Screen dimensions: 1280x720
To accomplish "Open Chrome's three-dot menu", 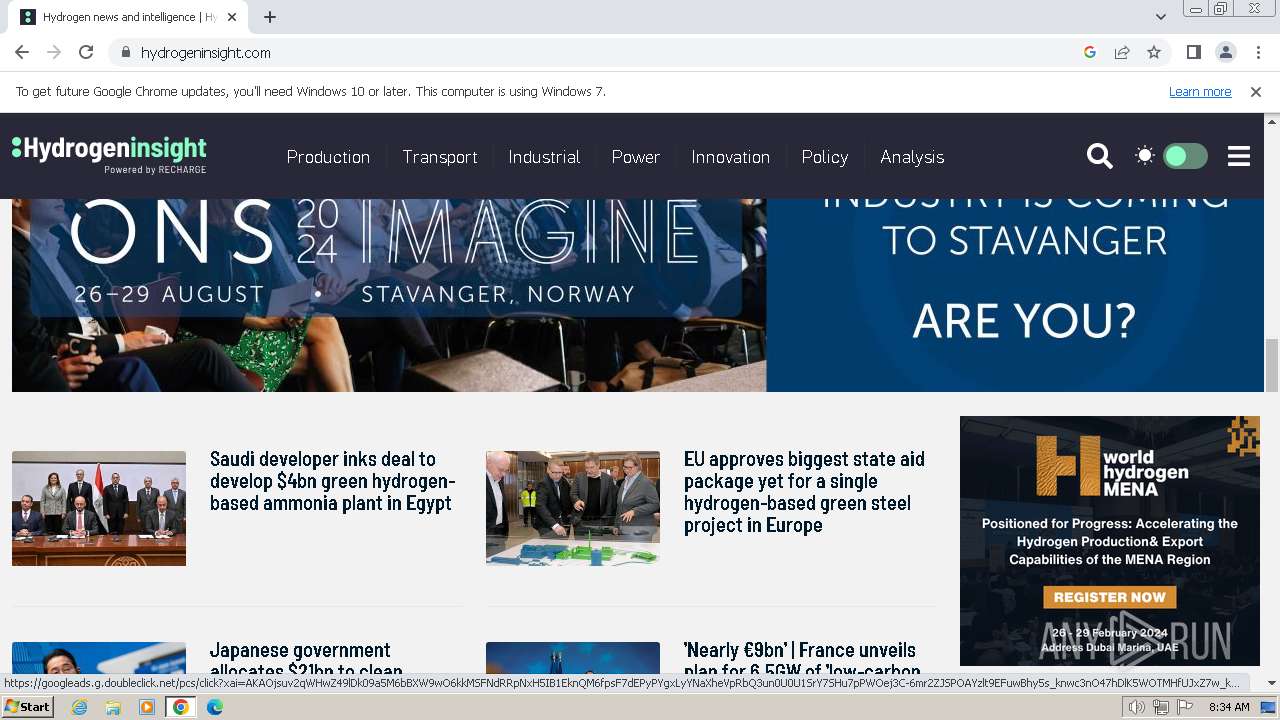I will coord(1258,52).
